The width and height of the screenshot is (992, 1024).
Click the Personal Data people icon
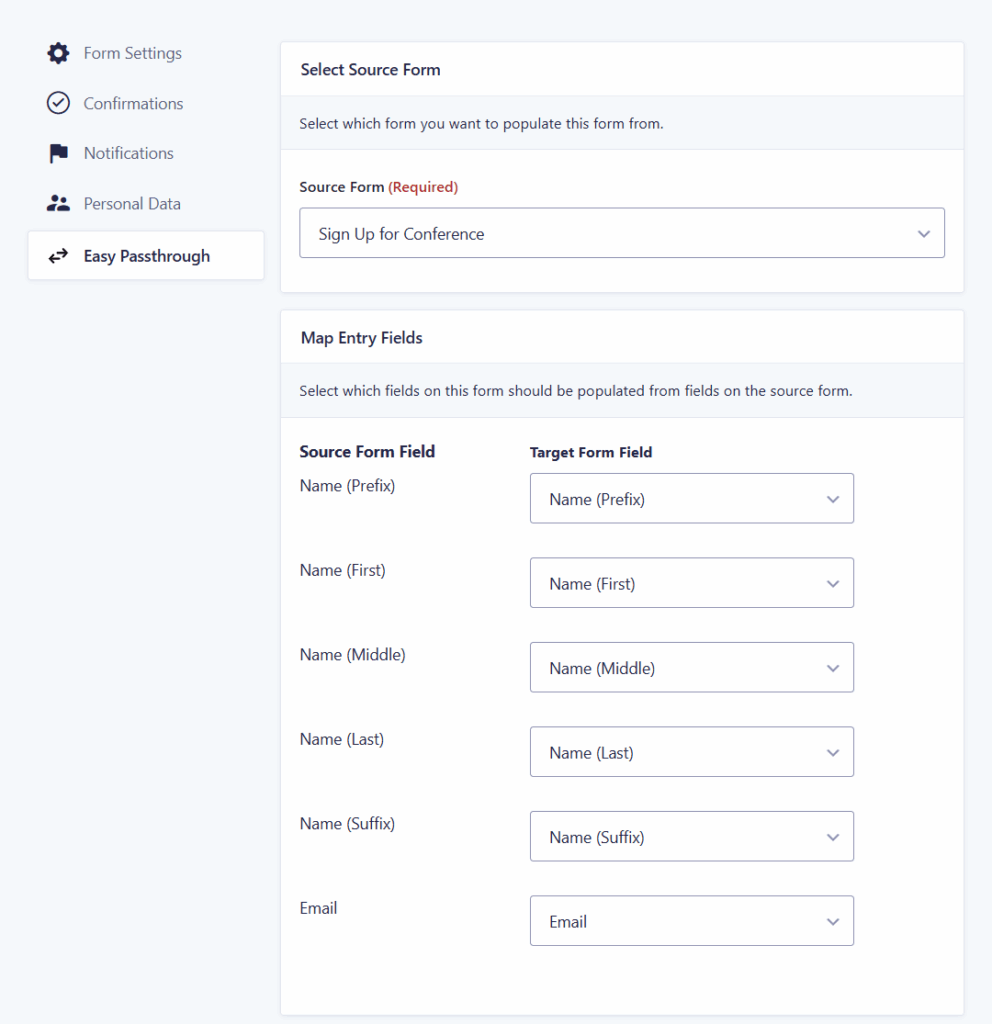(x=58, y=204)
